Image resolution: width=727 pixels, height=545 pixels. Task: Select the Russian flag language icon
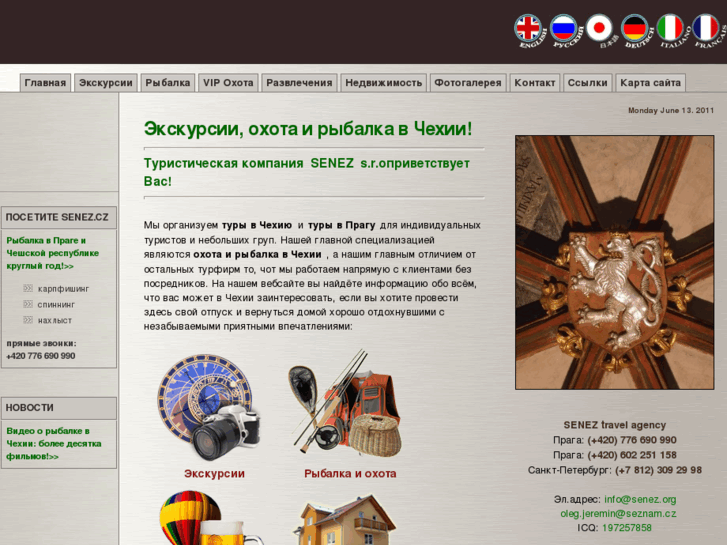(x=564, y=29)
